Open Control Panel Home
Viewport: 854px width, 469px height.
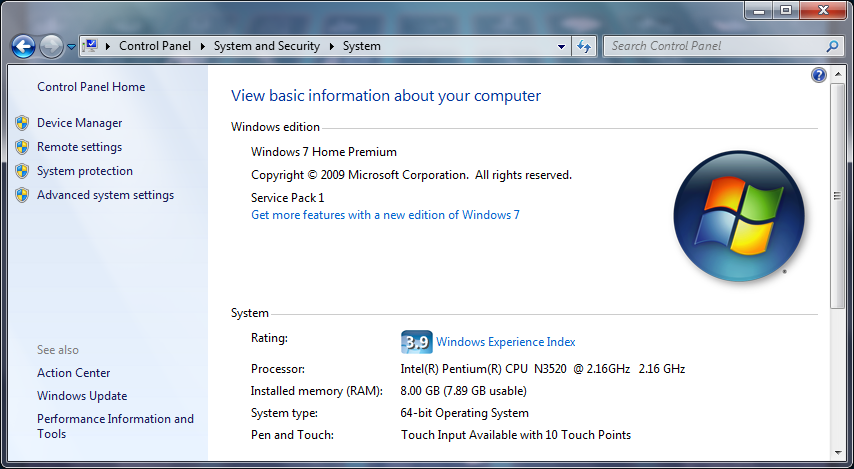[x=91, y=87]
